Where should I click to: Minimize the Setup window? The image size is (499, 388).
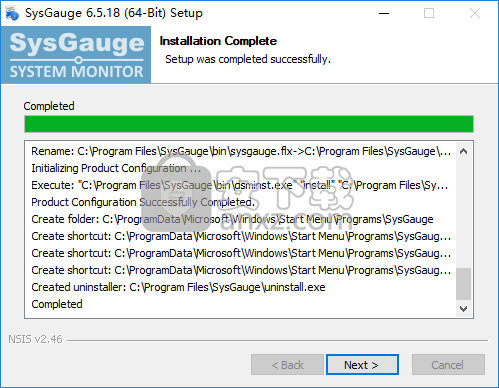[x=384, y=13]
